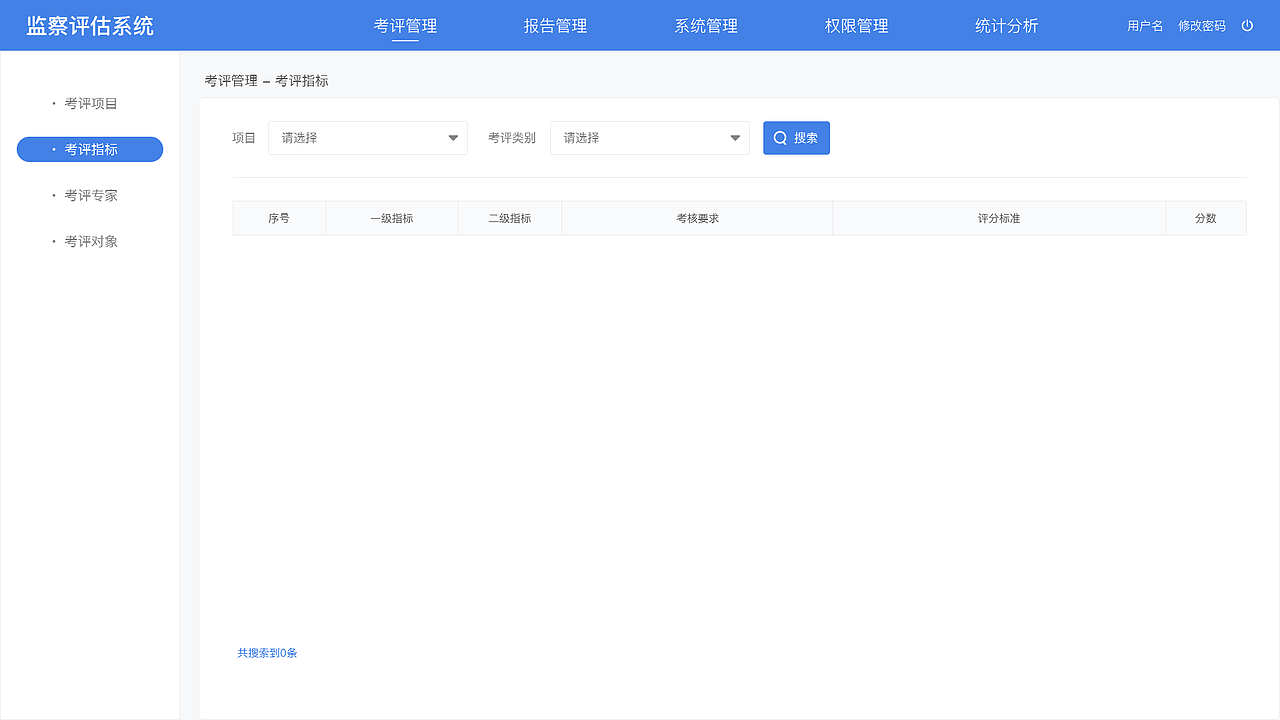This screenshot has width=1280, height=720.
Task: Select 考评专家 in the sidebar
Action: coord(89,195)
